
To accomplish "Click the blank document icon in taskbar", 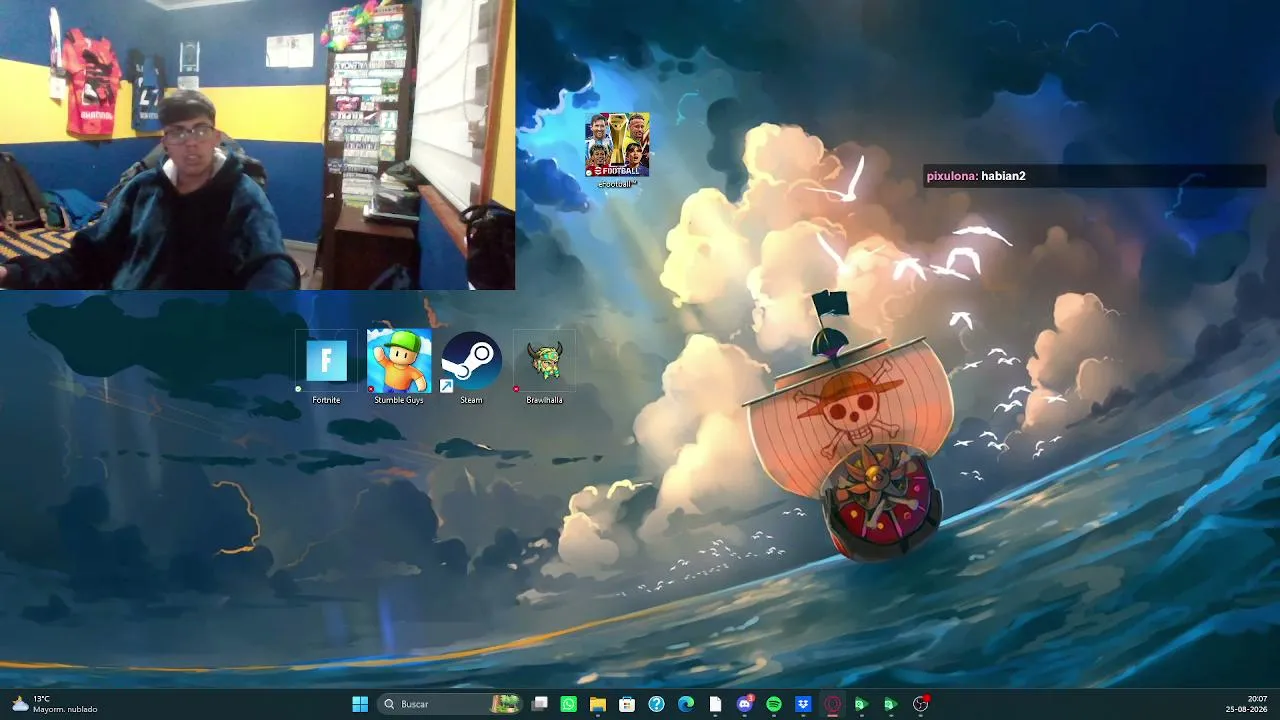I will pos(715,704).
